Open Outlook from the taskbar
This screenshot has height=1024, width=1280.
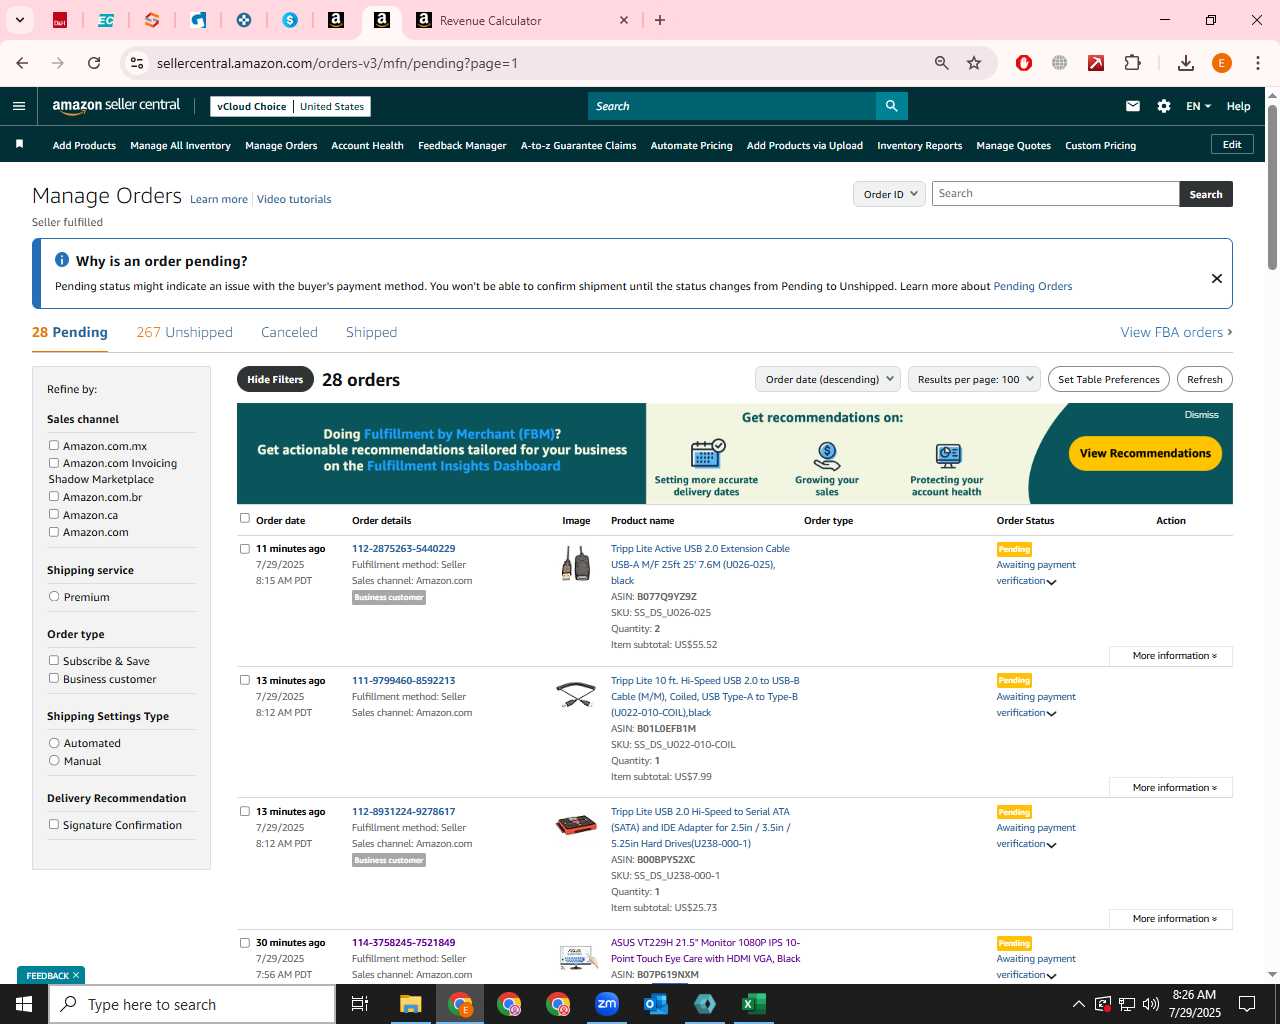(656, 1004)
